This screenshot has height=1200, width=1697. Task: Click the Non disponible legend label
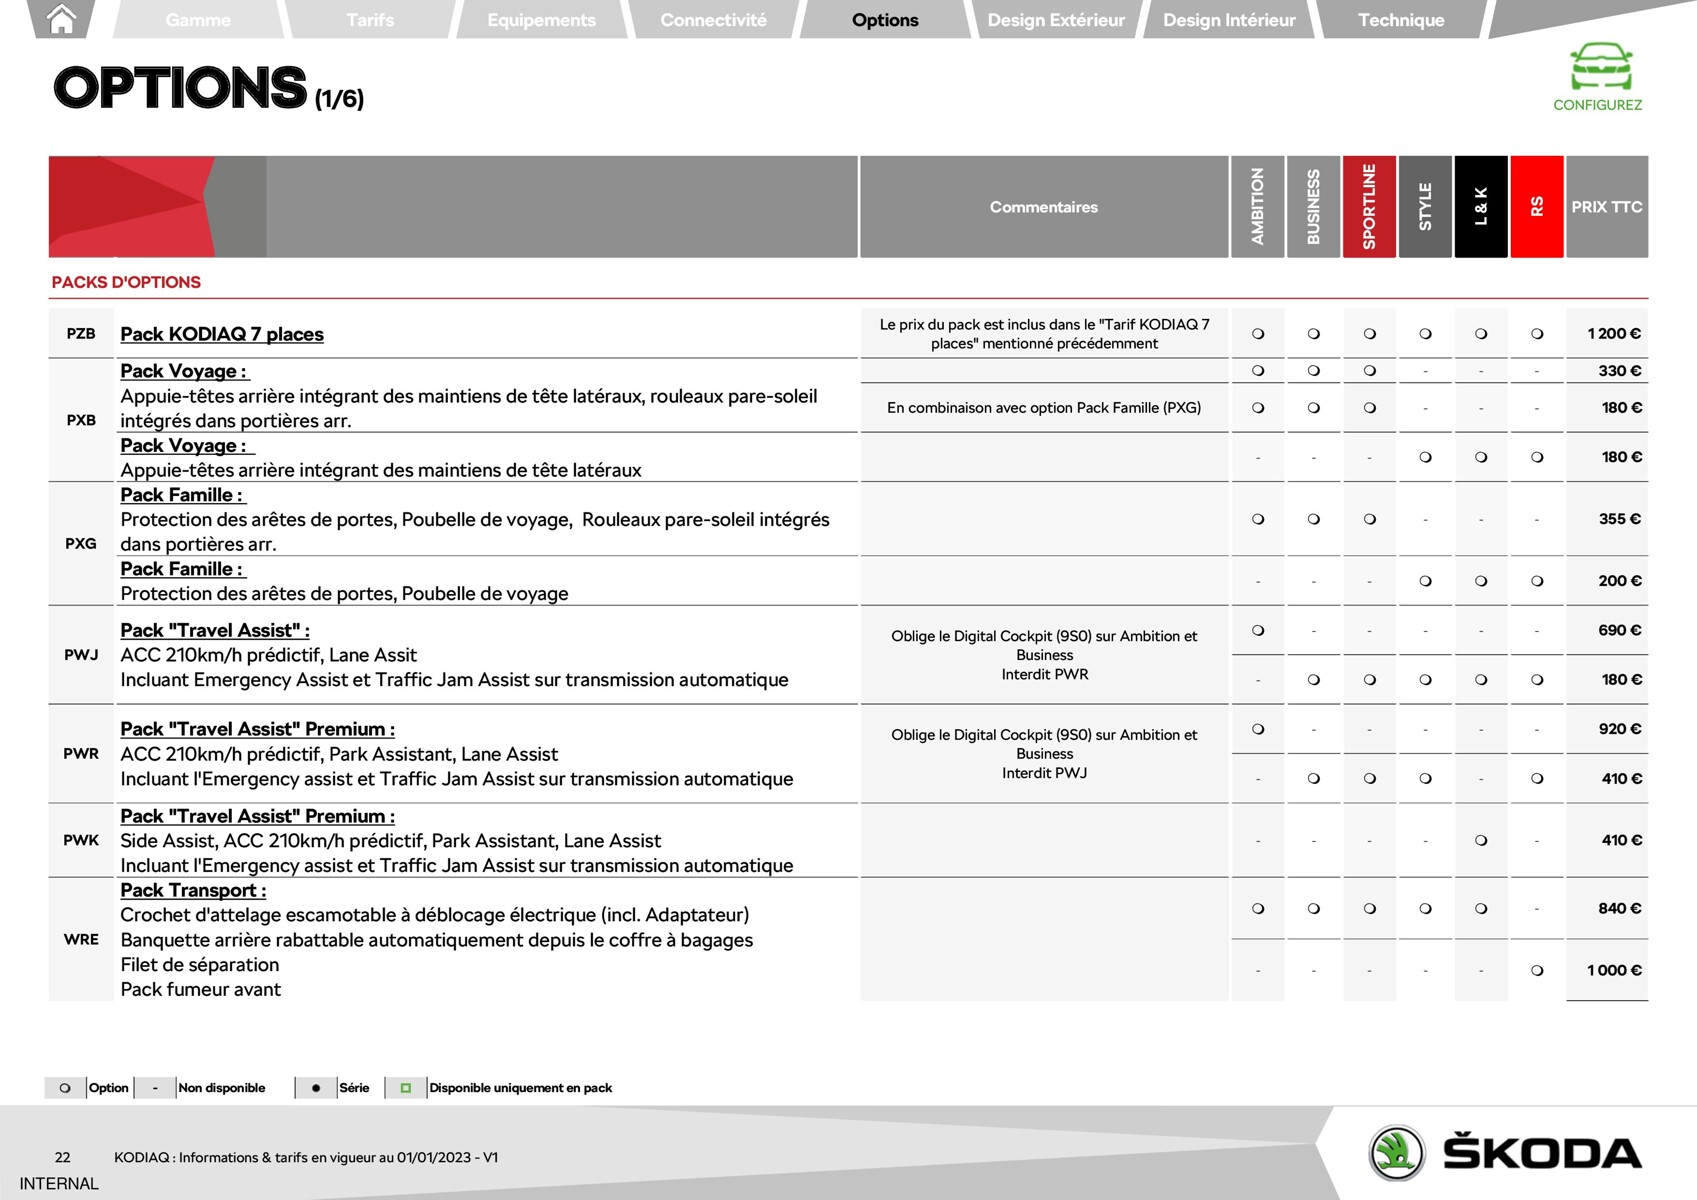pos(221,1088)
